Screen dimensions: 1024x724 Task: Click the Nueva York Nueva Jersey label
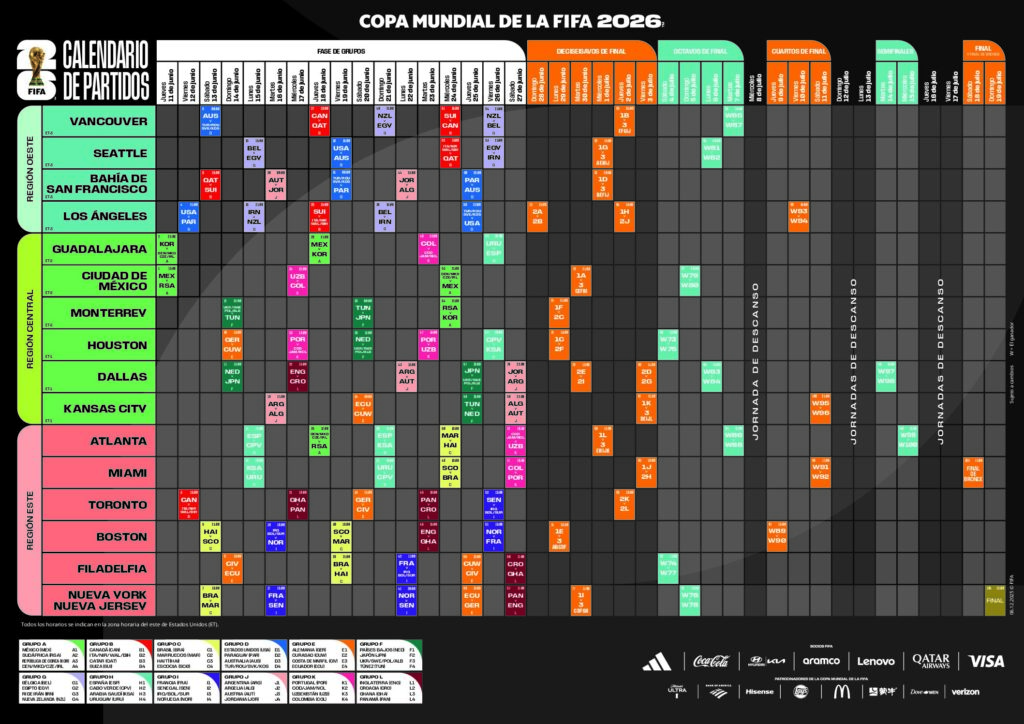[x=108, y=600]
